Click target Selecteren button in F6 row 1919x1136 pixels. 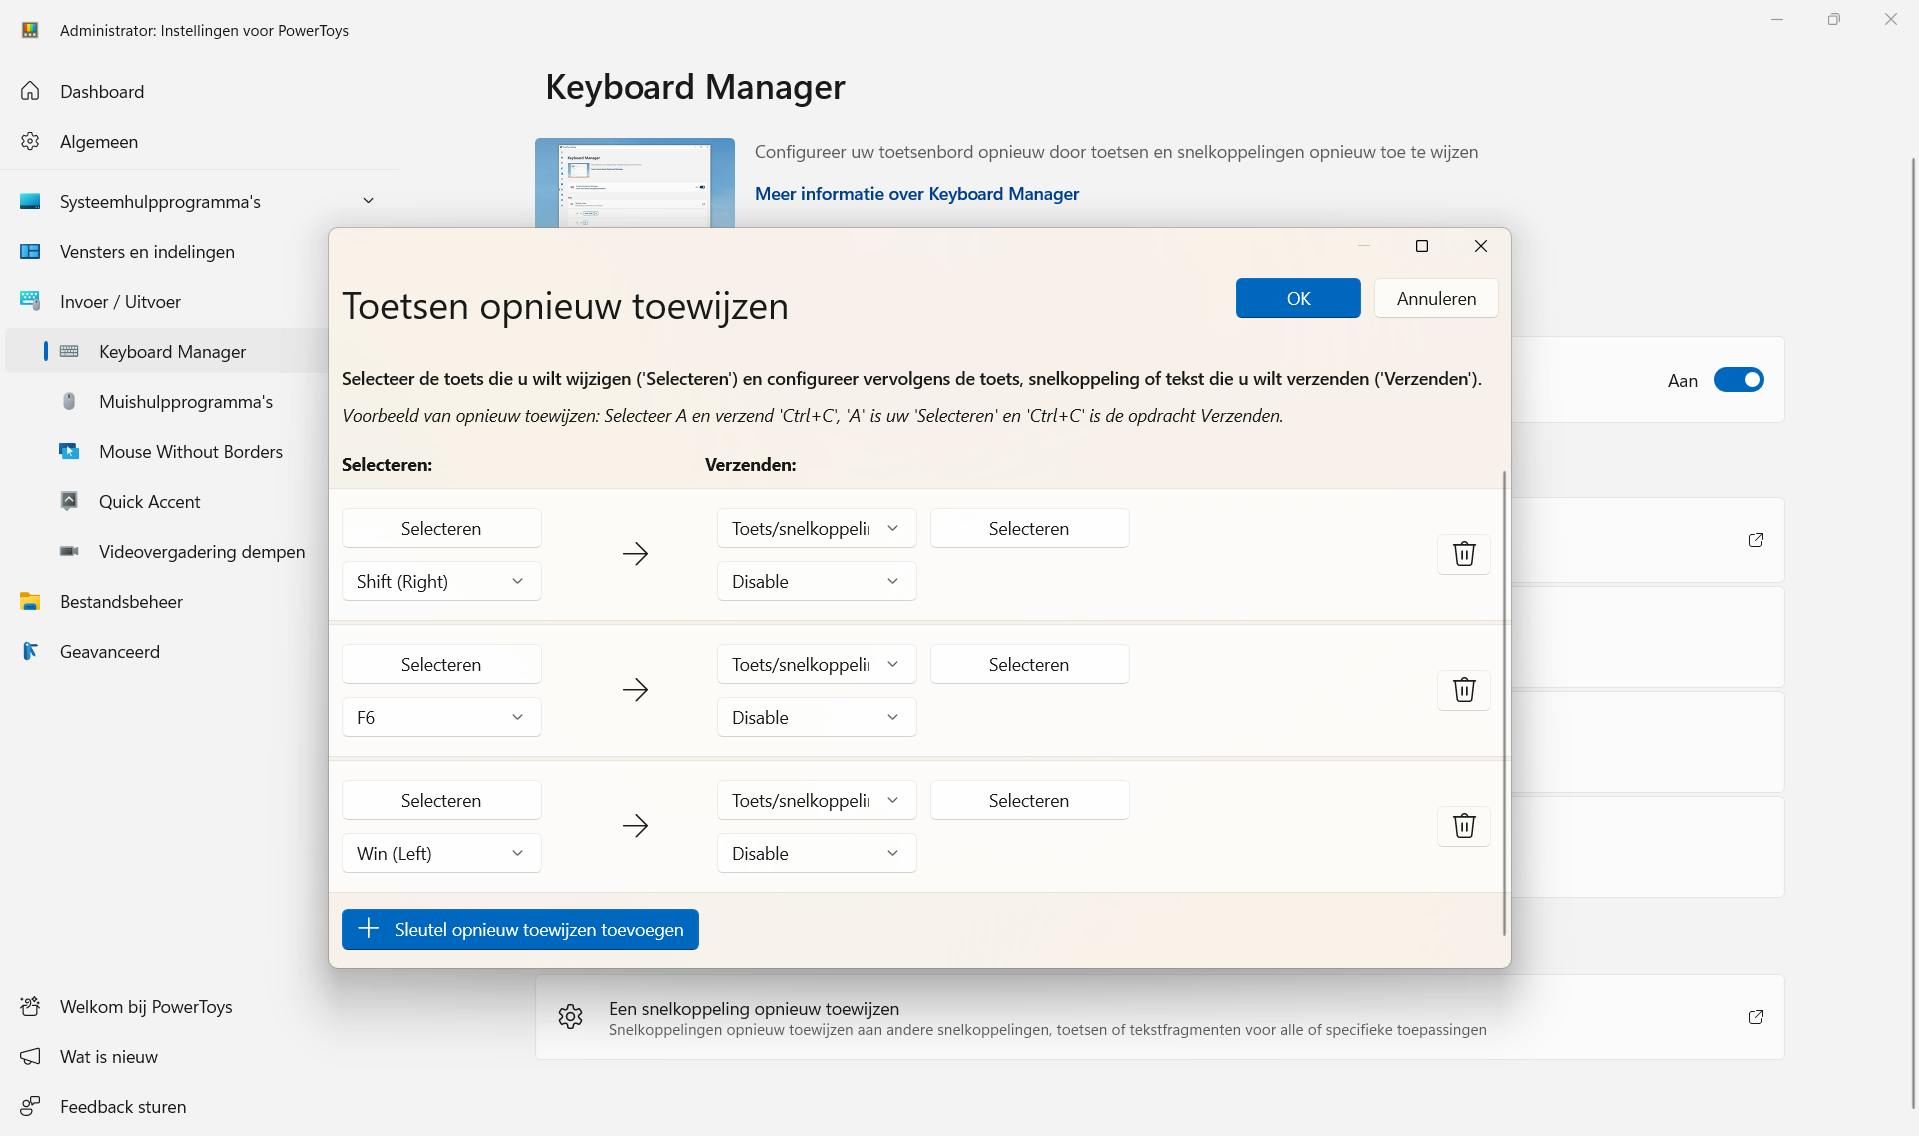pyautogui.click(x=1030, y=665)
